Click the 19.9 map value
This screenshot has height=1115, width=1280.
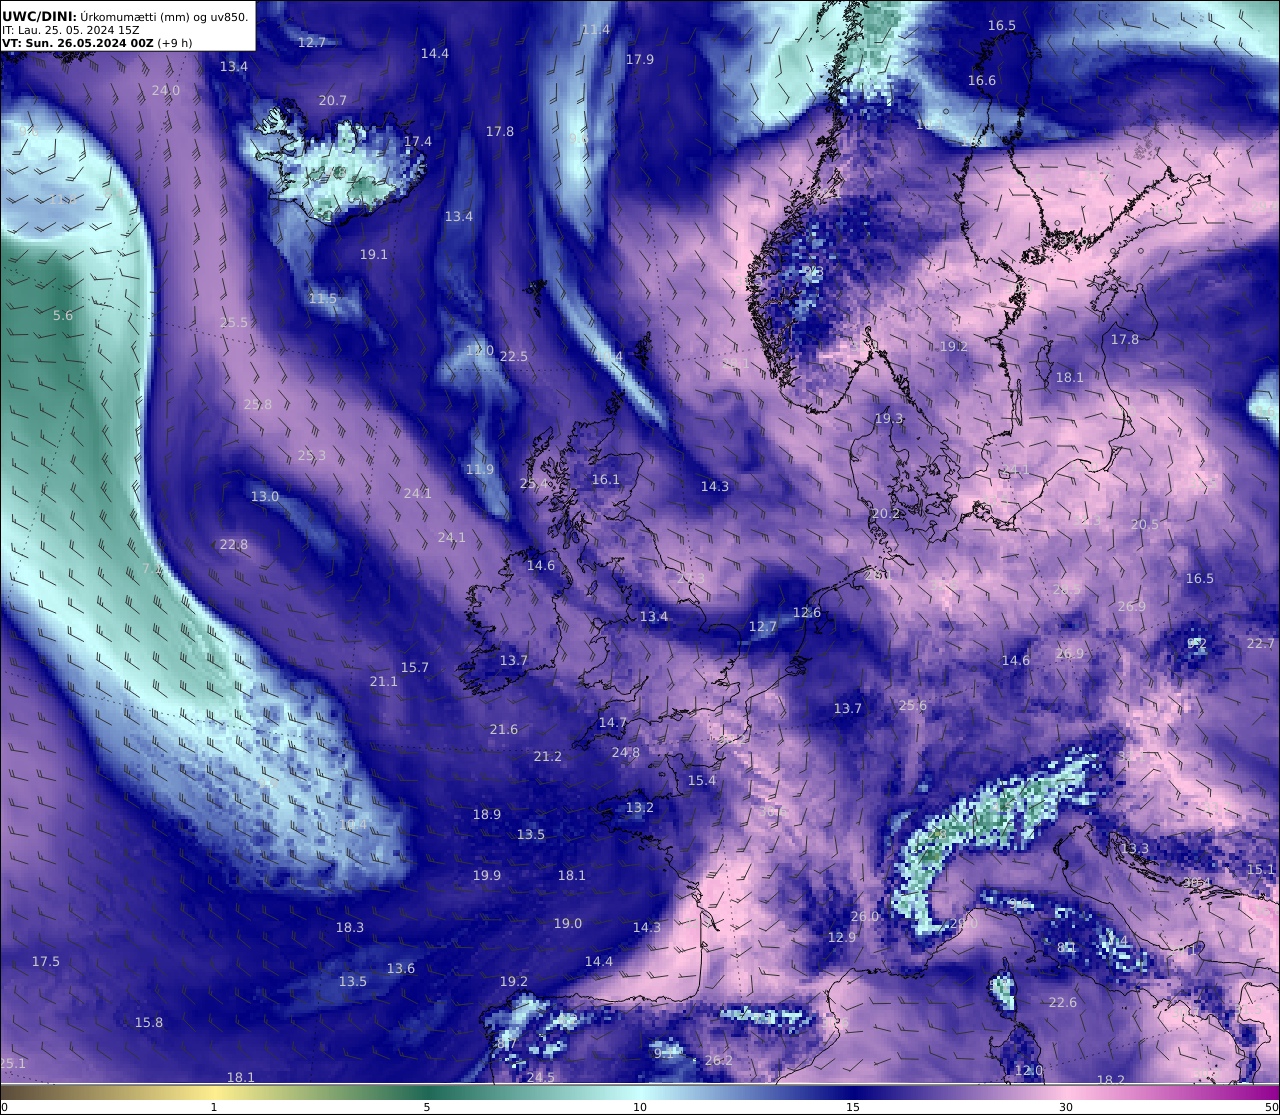[487, 875]
